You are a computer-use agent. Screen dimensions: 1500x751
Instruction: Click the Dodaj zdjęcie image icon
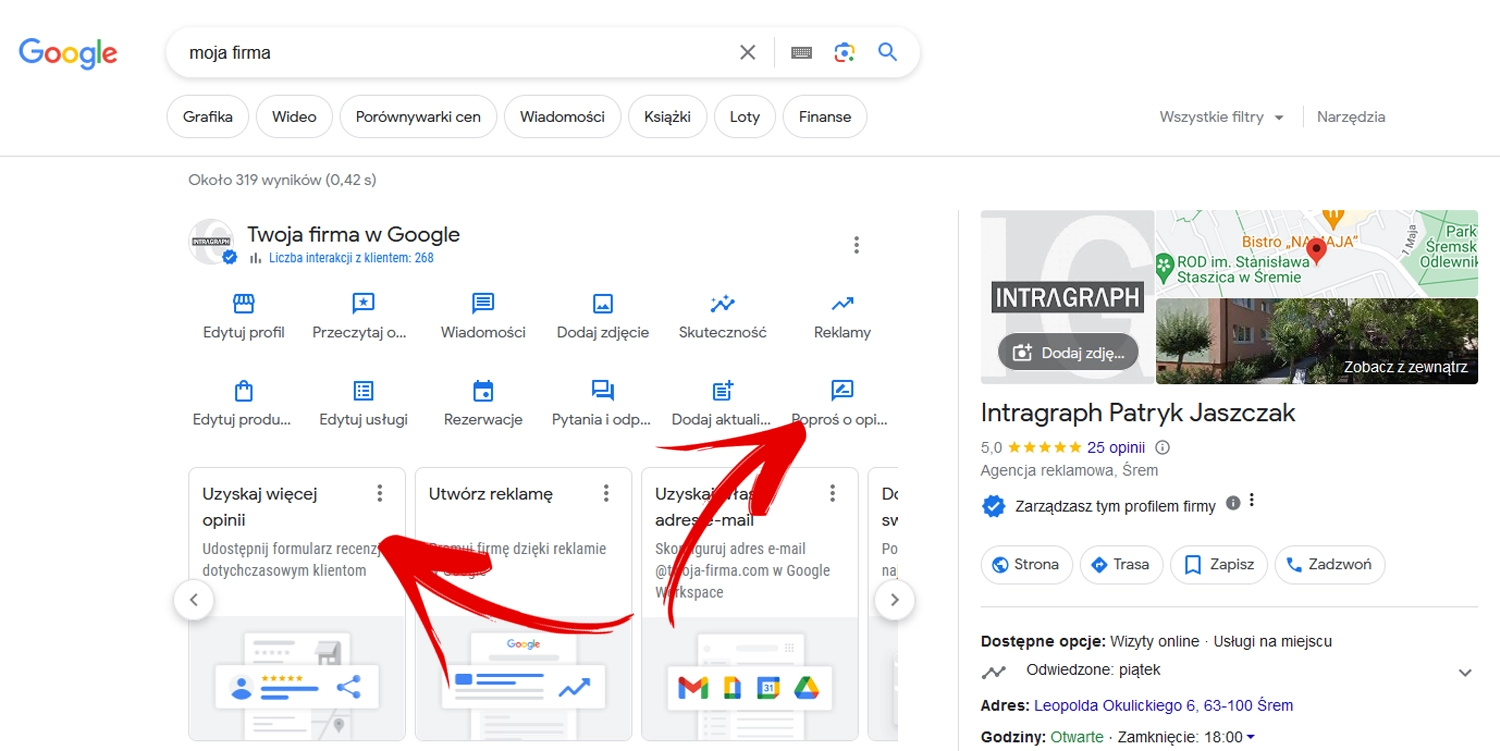click(x=602, y=304)
